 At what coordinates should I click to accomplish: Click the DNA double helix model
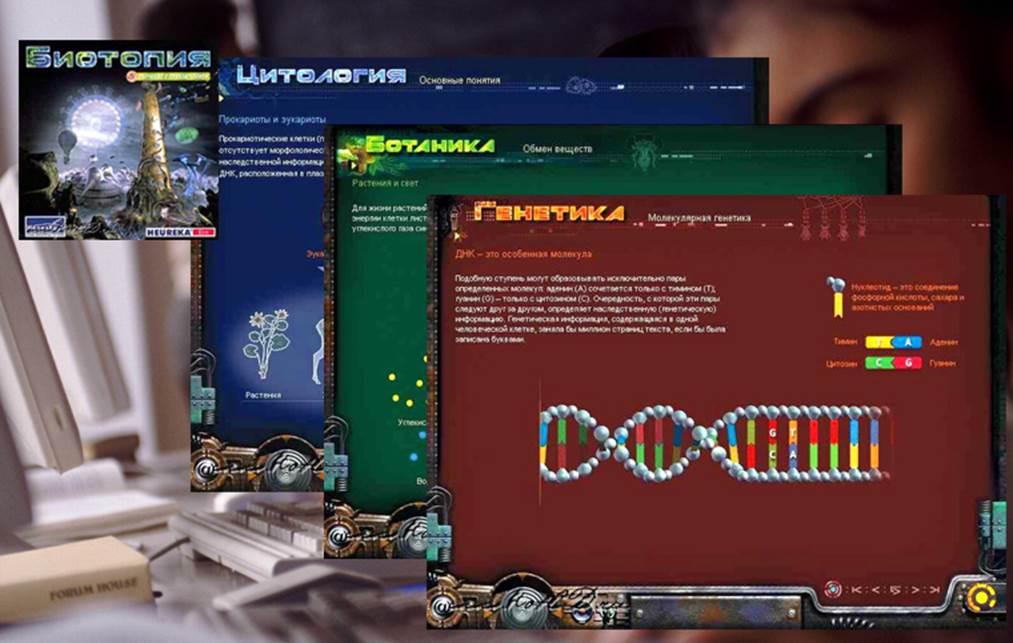[714, 443]
